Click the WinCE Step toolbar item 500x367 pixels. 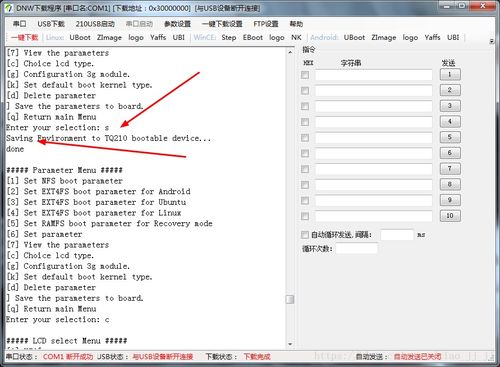[229, 37]
